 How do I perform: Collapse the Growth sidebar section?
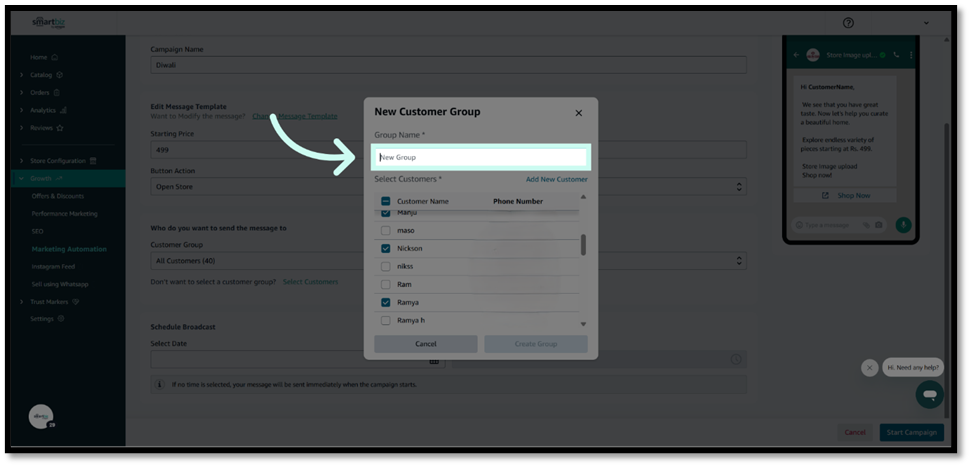click(x=22, y=178)
